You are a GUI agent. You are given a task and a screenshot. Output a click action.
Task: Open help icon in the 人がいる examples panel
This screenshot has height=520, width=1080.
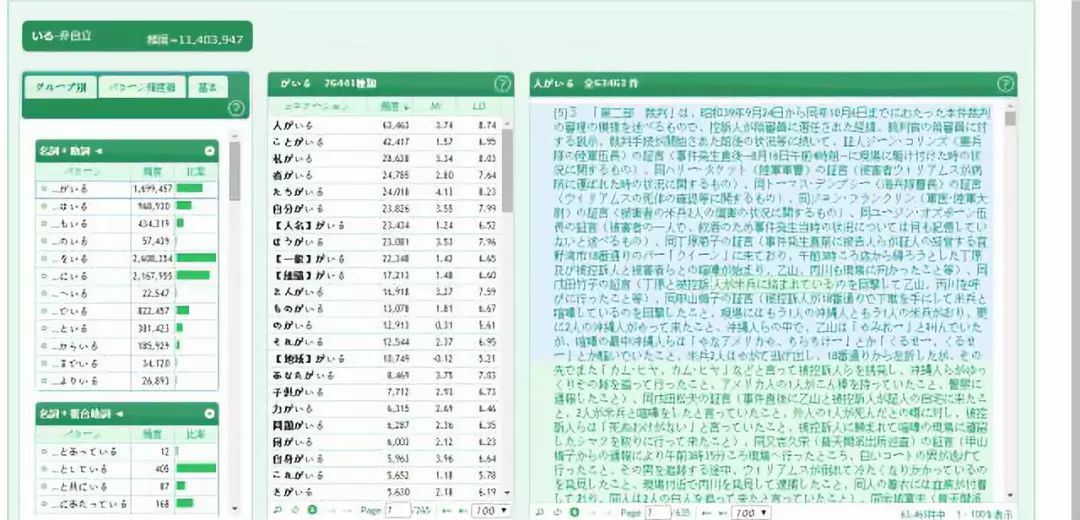point(1005,84)
